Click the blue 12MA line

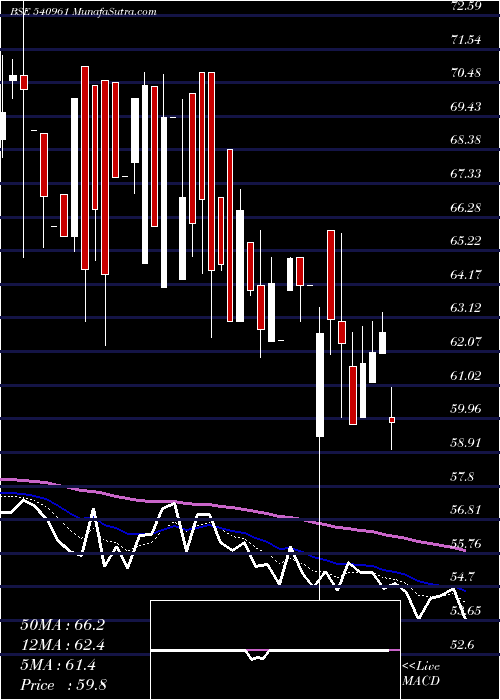[232, 531]
